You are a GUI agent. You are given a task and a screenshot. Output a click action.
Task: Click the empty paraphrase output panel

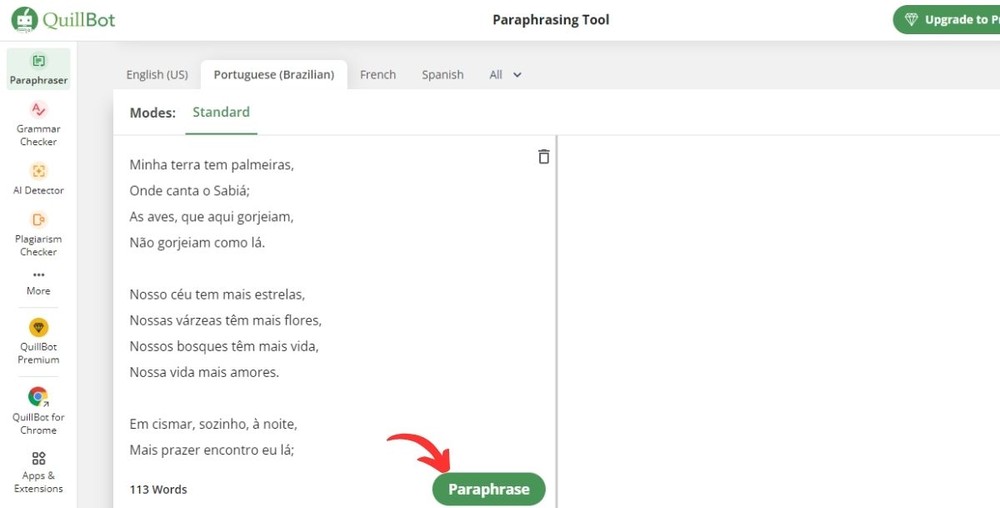(x=779, y=321)
